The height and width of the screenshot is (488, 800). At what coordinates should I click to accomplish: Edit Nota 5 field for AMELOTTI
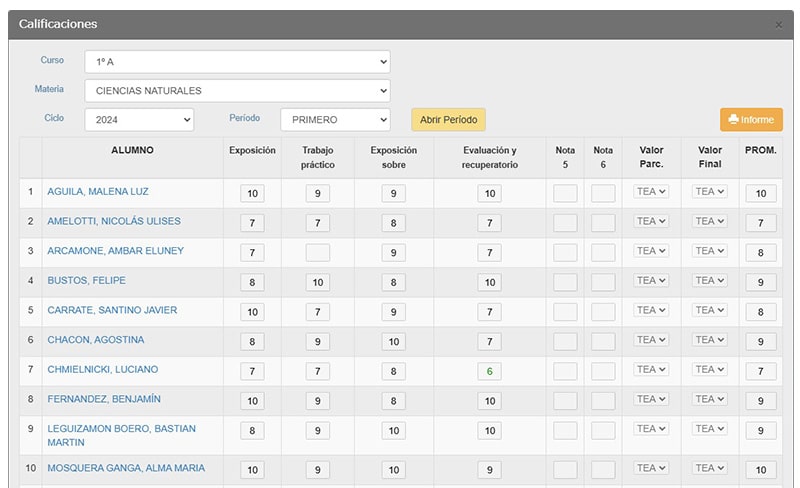point(565,223)
